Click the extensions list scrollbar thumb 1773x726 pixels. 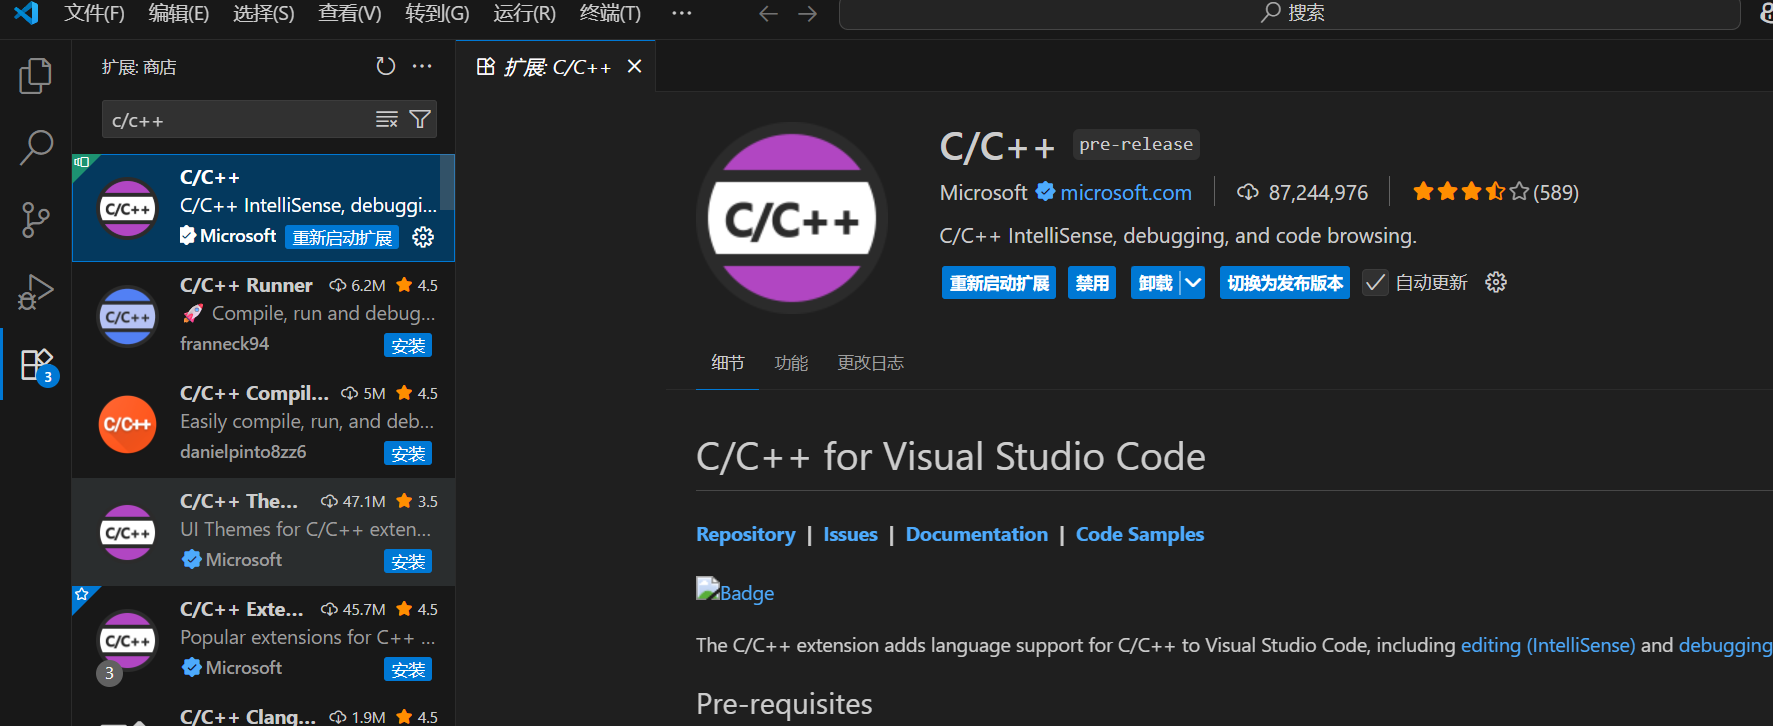tap(447, 182)
